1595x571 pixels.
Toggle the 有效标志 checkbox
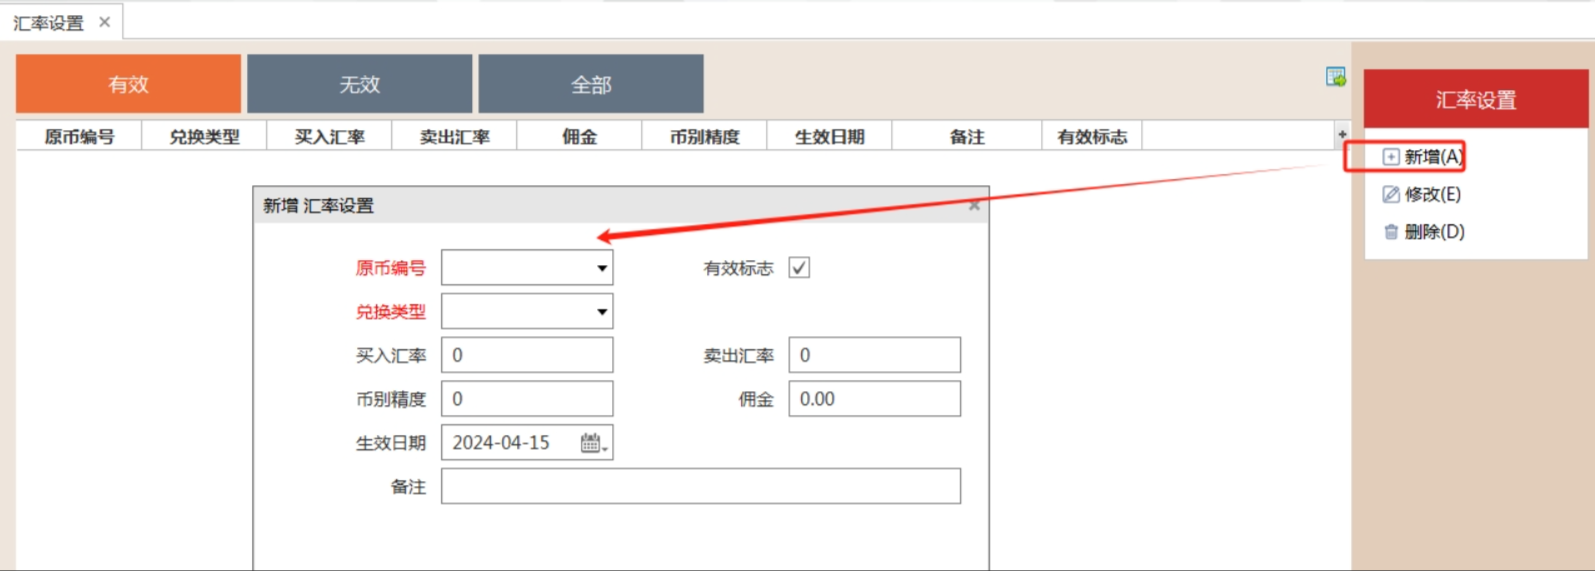pyautogui.click(x=799, y=268)
